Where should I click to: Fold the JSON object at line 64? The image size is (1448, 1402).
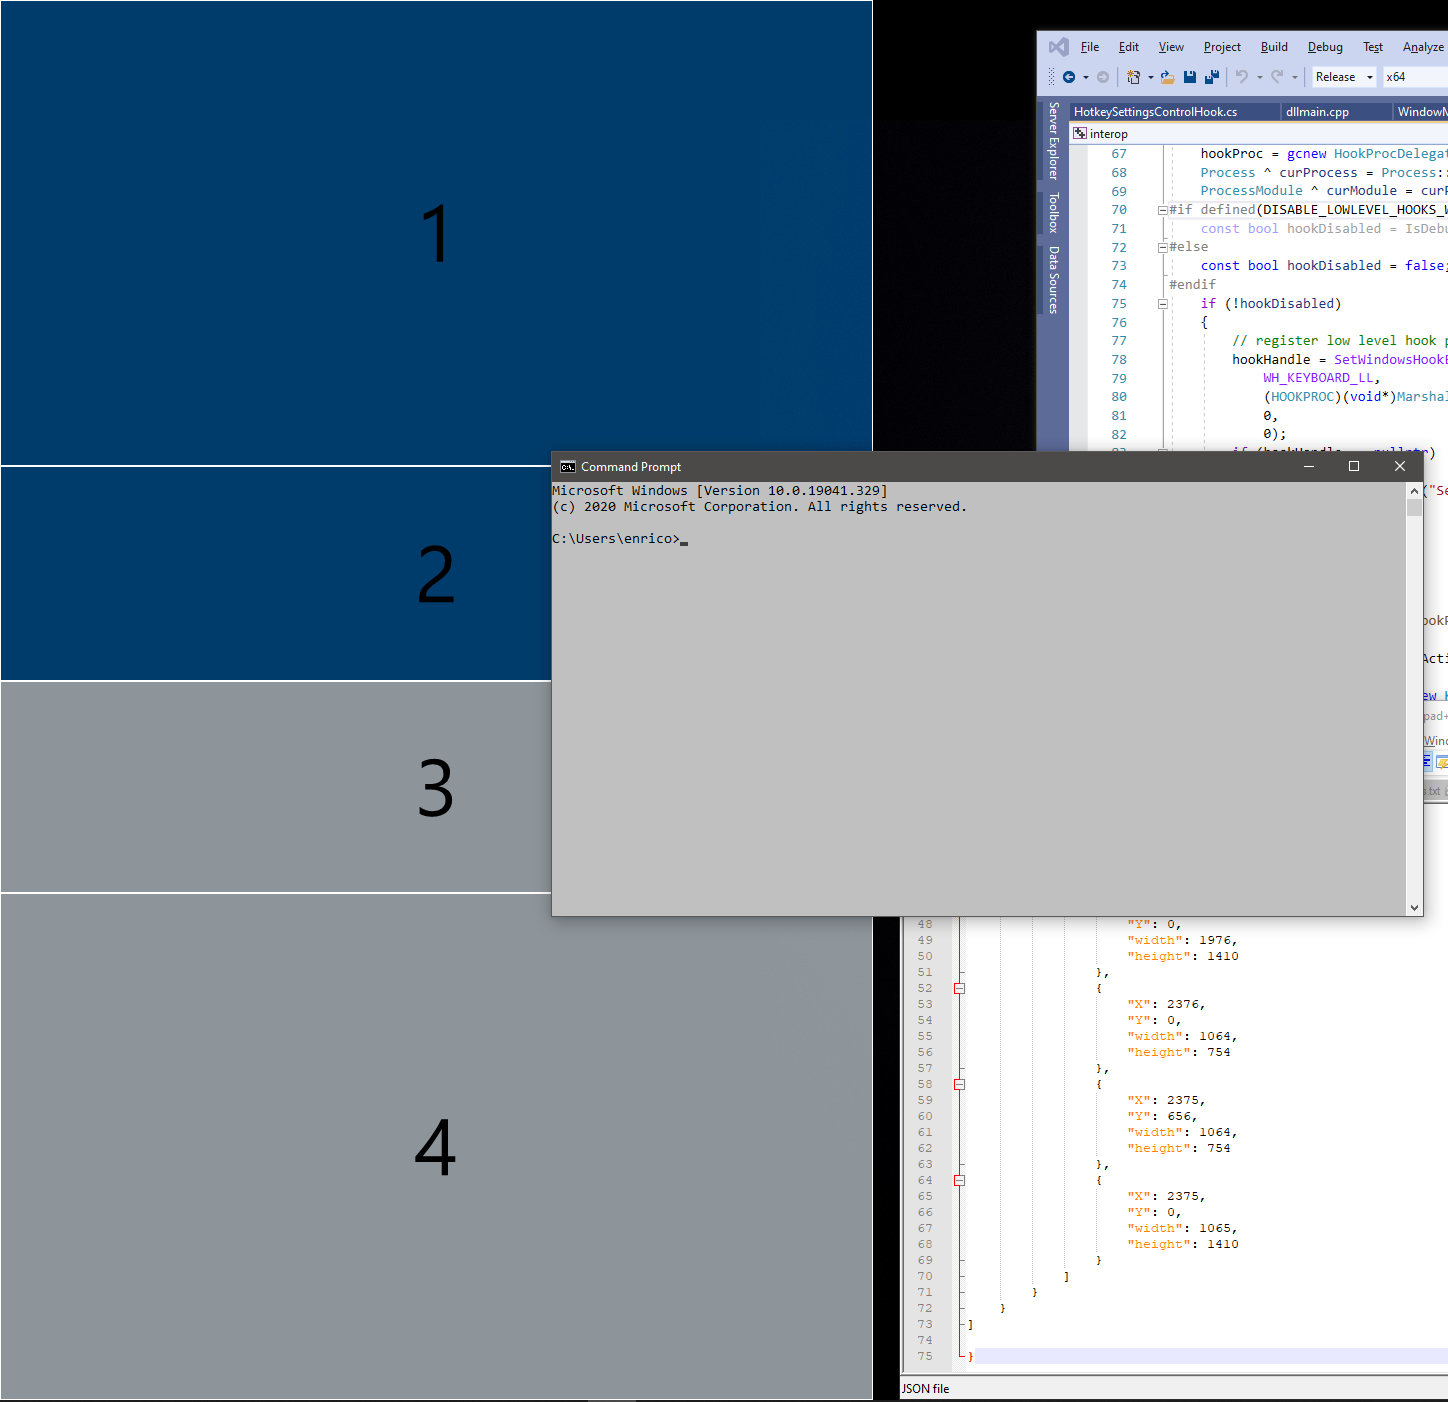pos(959,1180)
